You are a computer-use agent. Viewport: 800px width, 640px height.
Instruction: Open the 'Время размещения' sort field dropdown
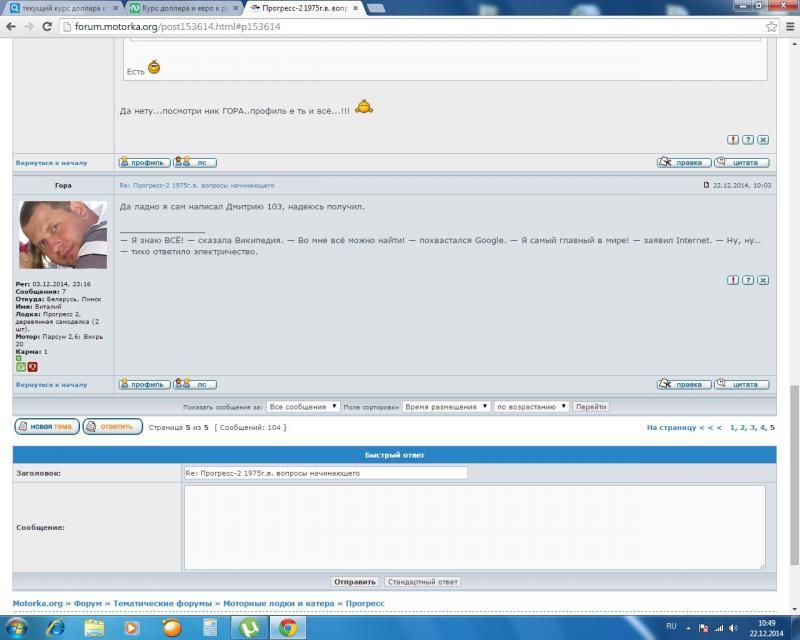(446, 407)
